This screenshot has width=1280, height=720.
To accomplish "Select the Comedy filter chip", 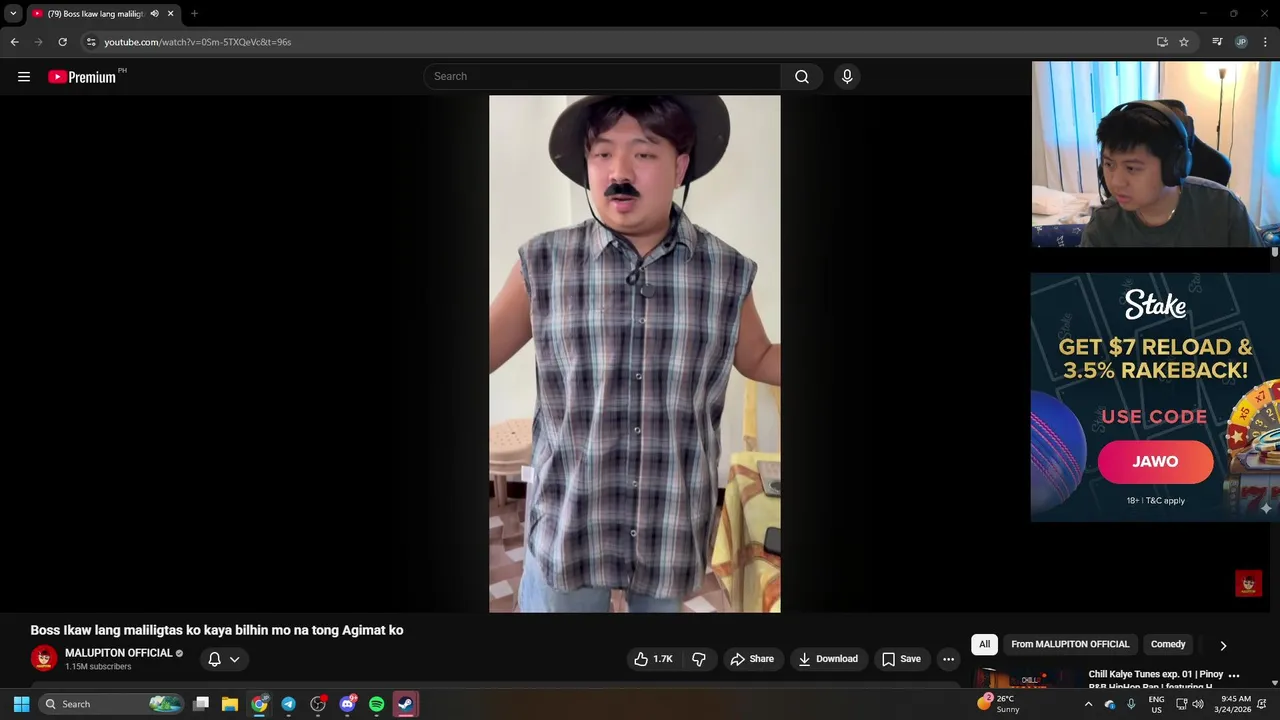I will 1168,645.
